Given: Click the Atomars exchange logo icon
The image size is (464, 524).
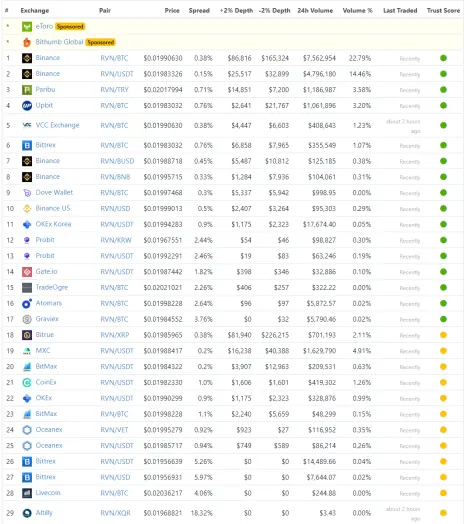Looking at the screenshot, I should pos(27,303).
